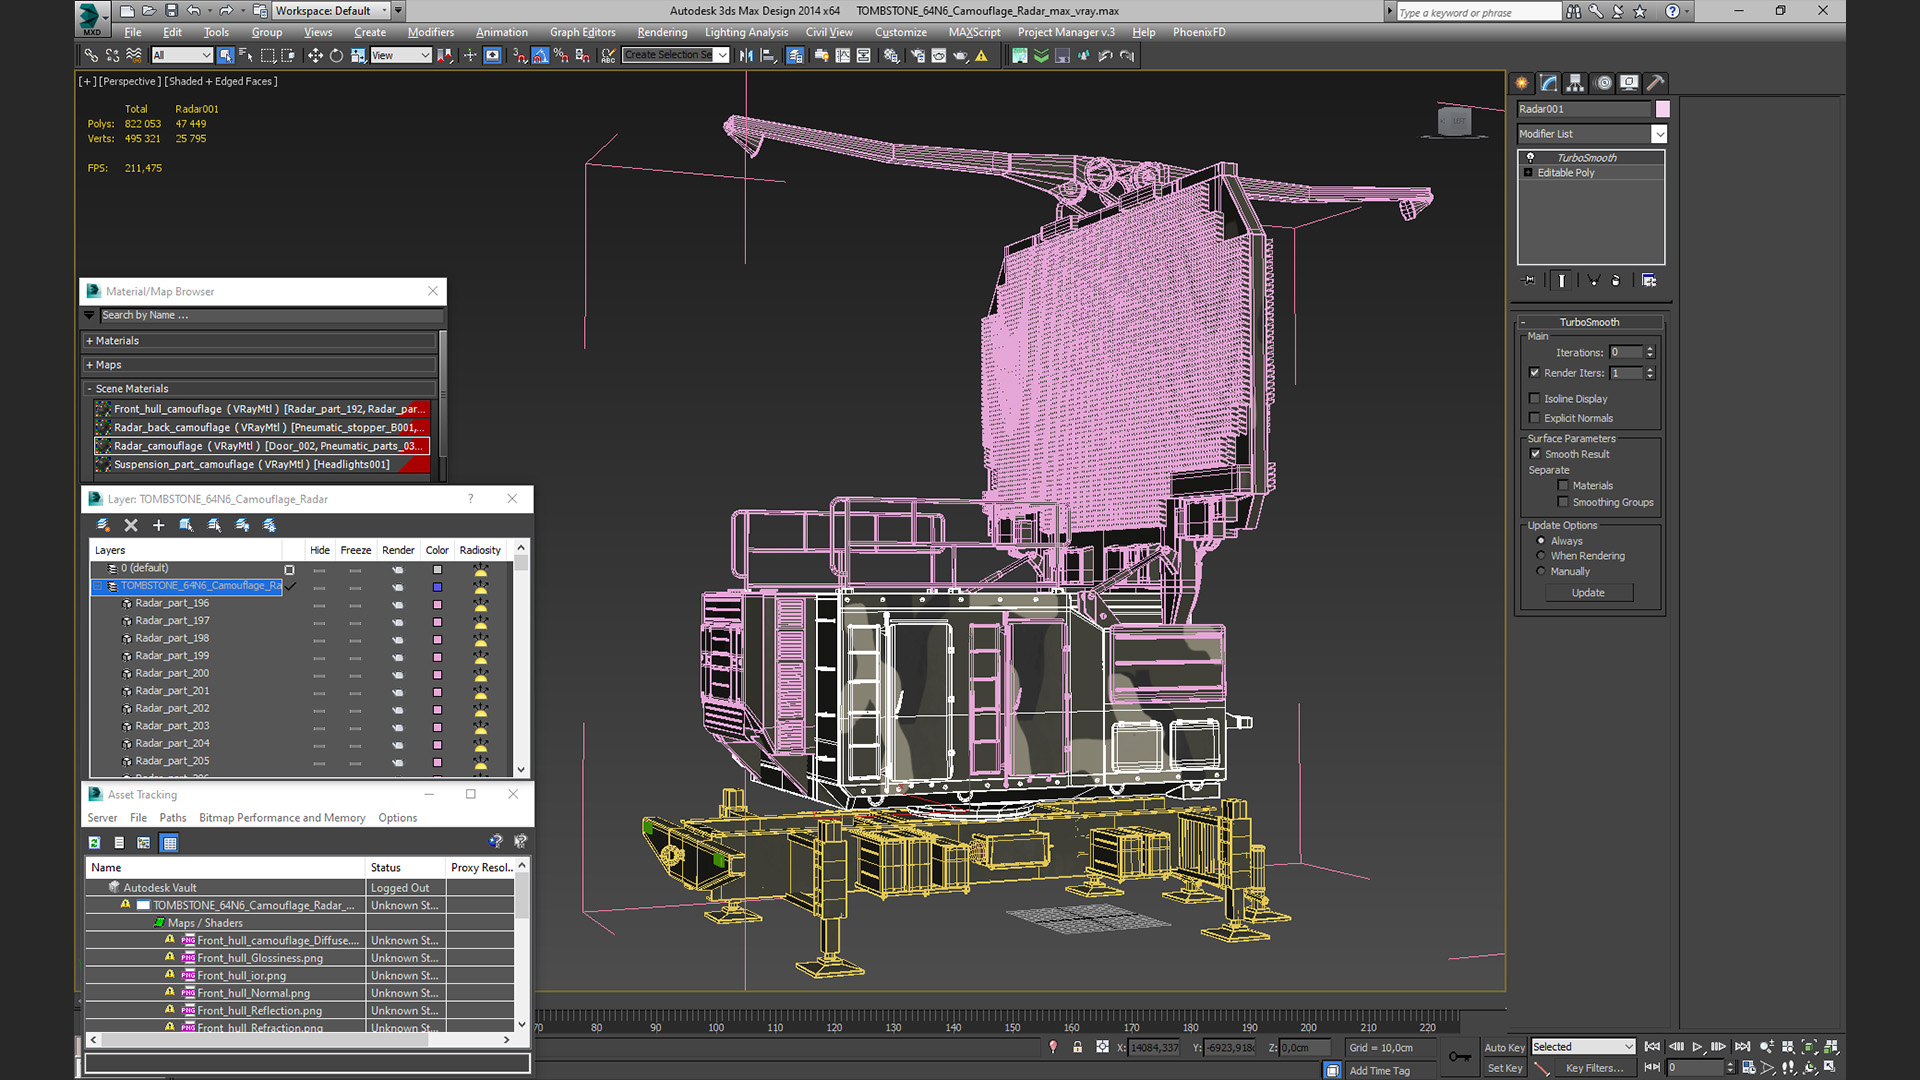Screen dimensions: 1920x1080
Task: Click Configure Modifier Sets icon
Action: point(1649,281)
